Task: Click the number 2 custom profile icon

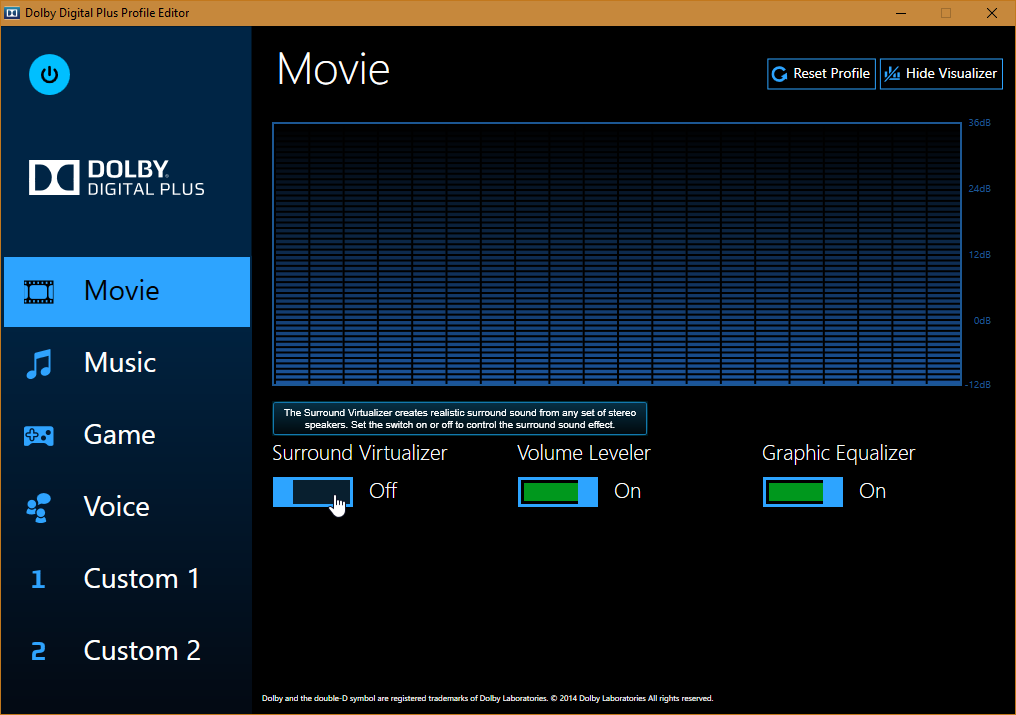Action: pyautogui.click(x=38, y=651)
